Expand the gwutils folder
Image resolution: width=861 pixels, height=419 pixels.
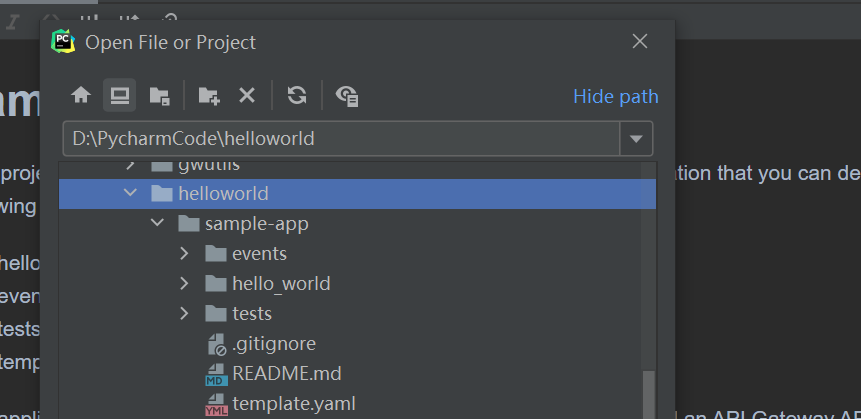130,164
